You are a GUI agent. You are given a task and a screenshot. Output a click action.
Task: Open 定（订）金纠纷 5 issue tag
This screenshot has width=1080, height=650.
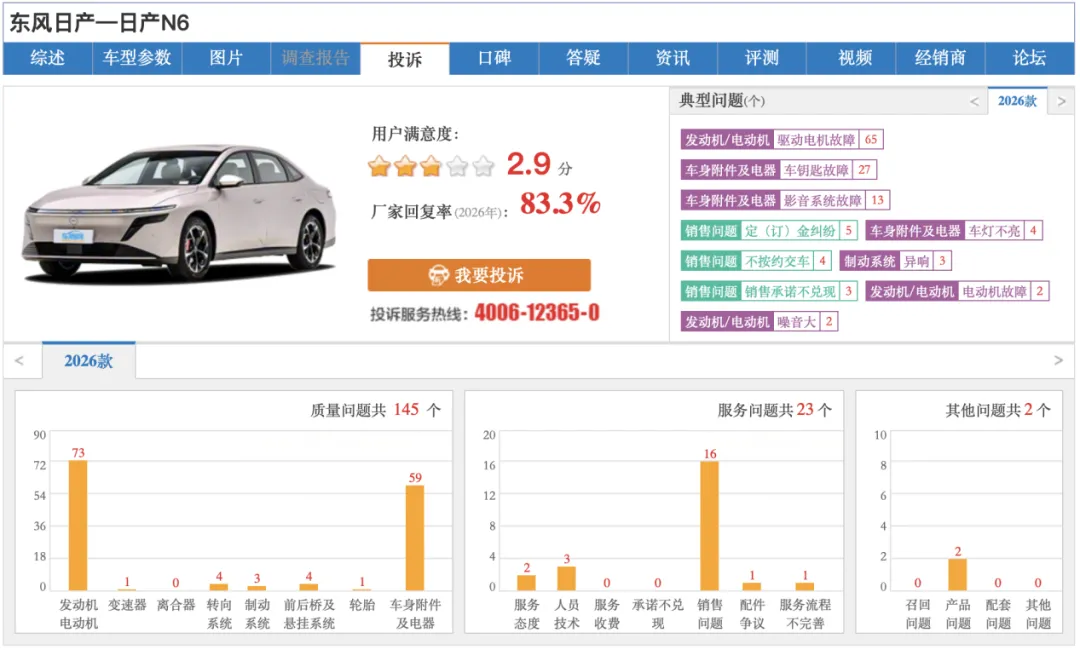(769, 231)
